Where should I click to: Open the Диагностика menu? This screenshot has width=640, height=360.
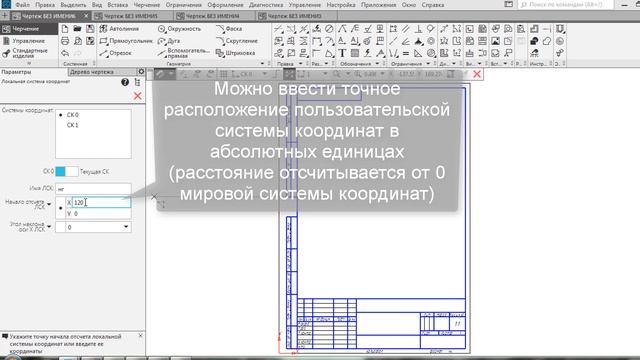pos(266,5)
